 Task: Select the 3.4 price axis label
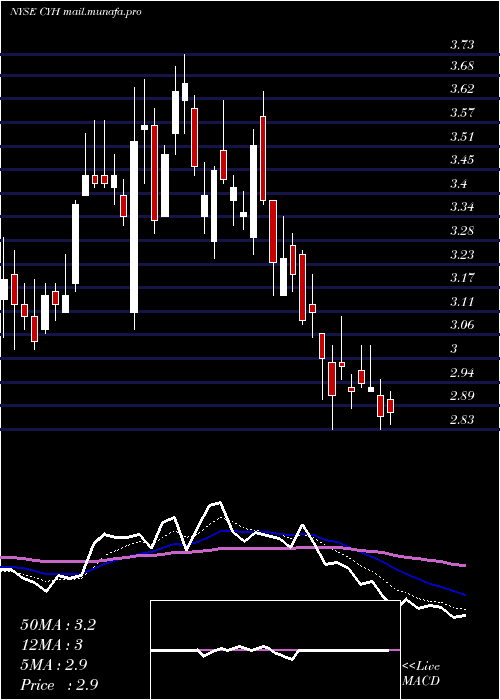coord(458,183)
